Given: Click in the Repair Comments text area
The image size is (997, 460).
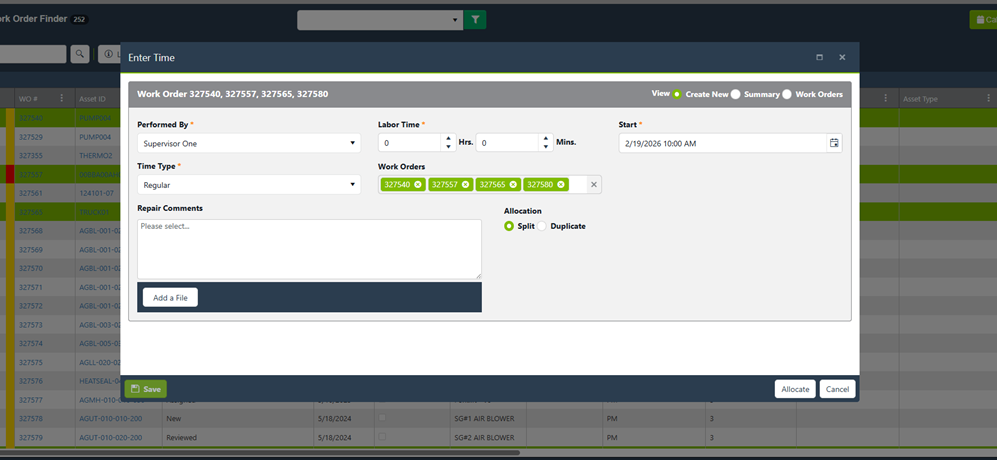Looking at the screenshot, I should coord(309,249).
